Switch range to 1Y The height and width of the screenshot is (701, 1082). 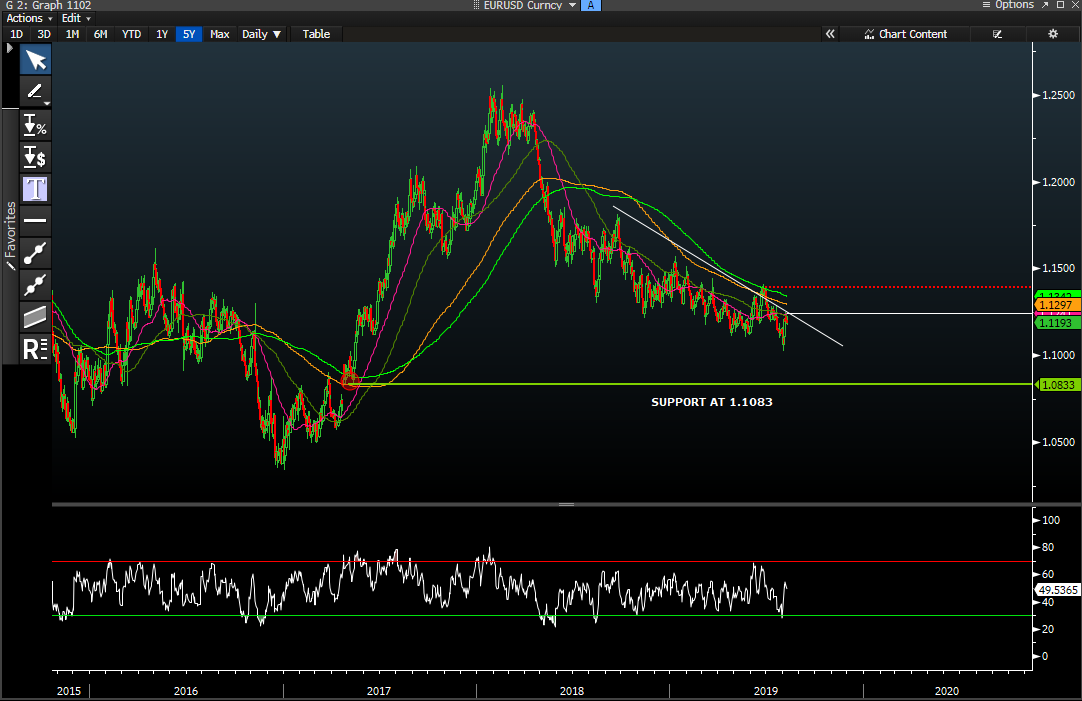click(x=161, y=34)
